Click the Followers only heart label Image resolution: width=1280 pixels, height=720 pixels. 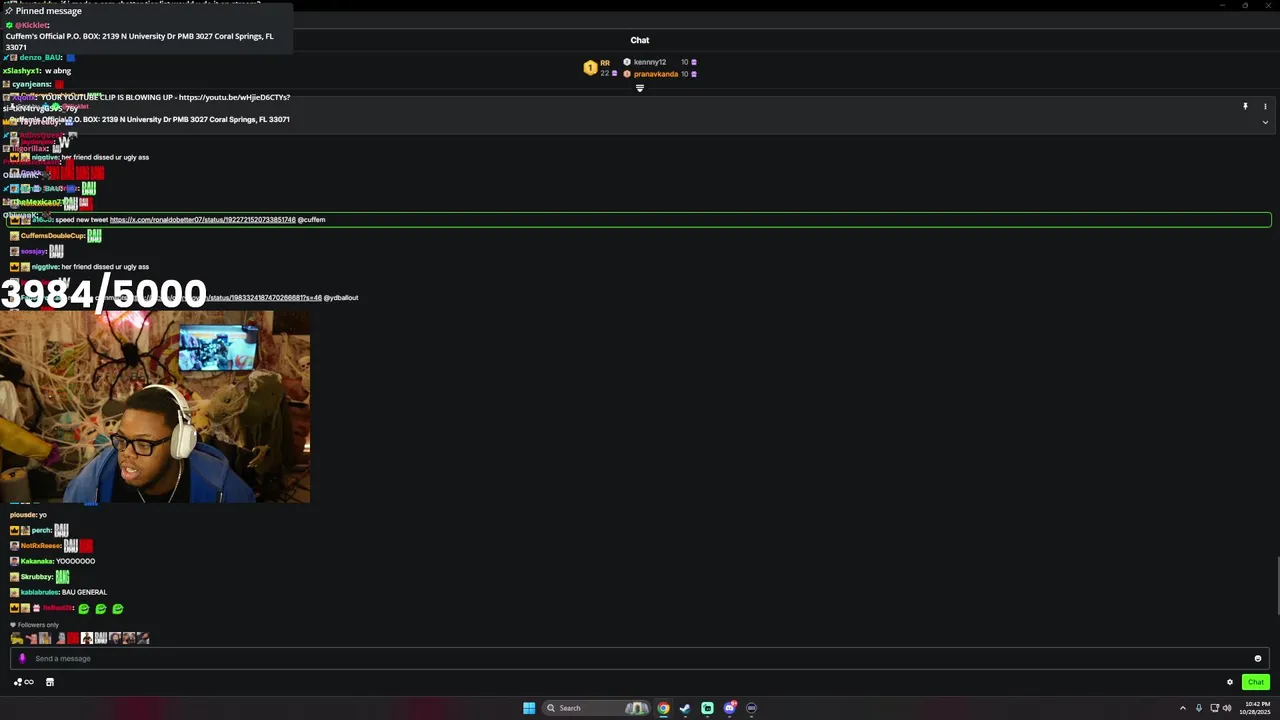tap(34, 625)
